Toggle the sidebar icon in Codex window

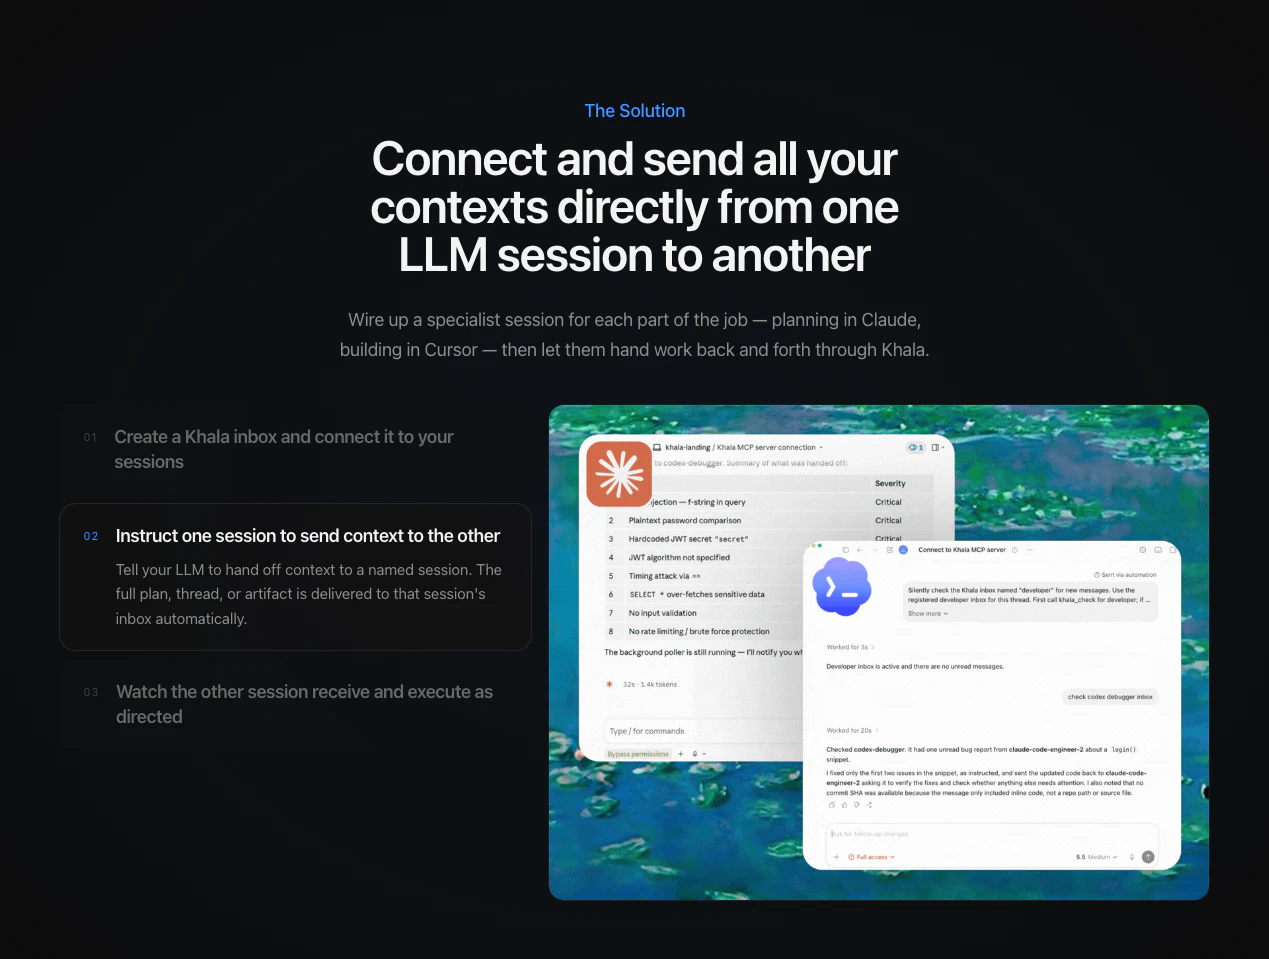coord(845,550)
